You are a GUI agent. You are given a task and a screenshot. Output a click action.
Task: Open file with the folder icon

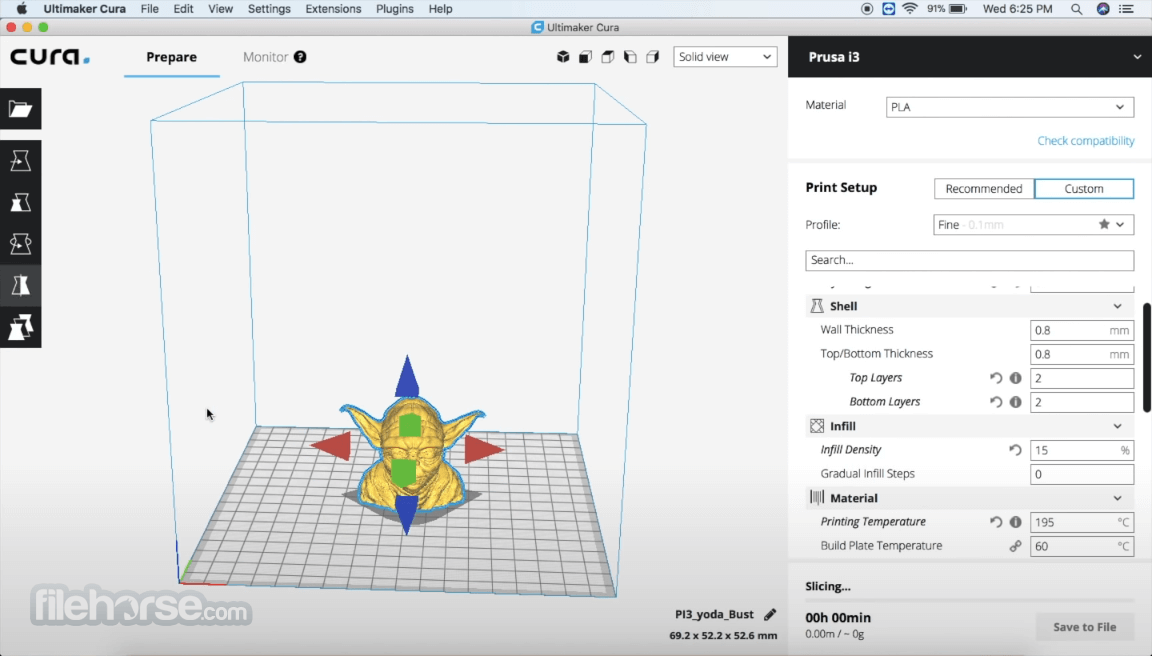[x=21, y=109]
